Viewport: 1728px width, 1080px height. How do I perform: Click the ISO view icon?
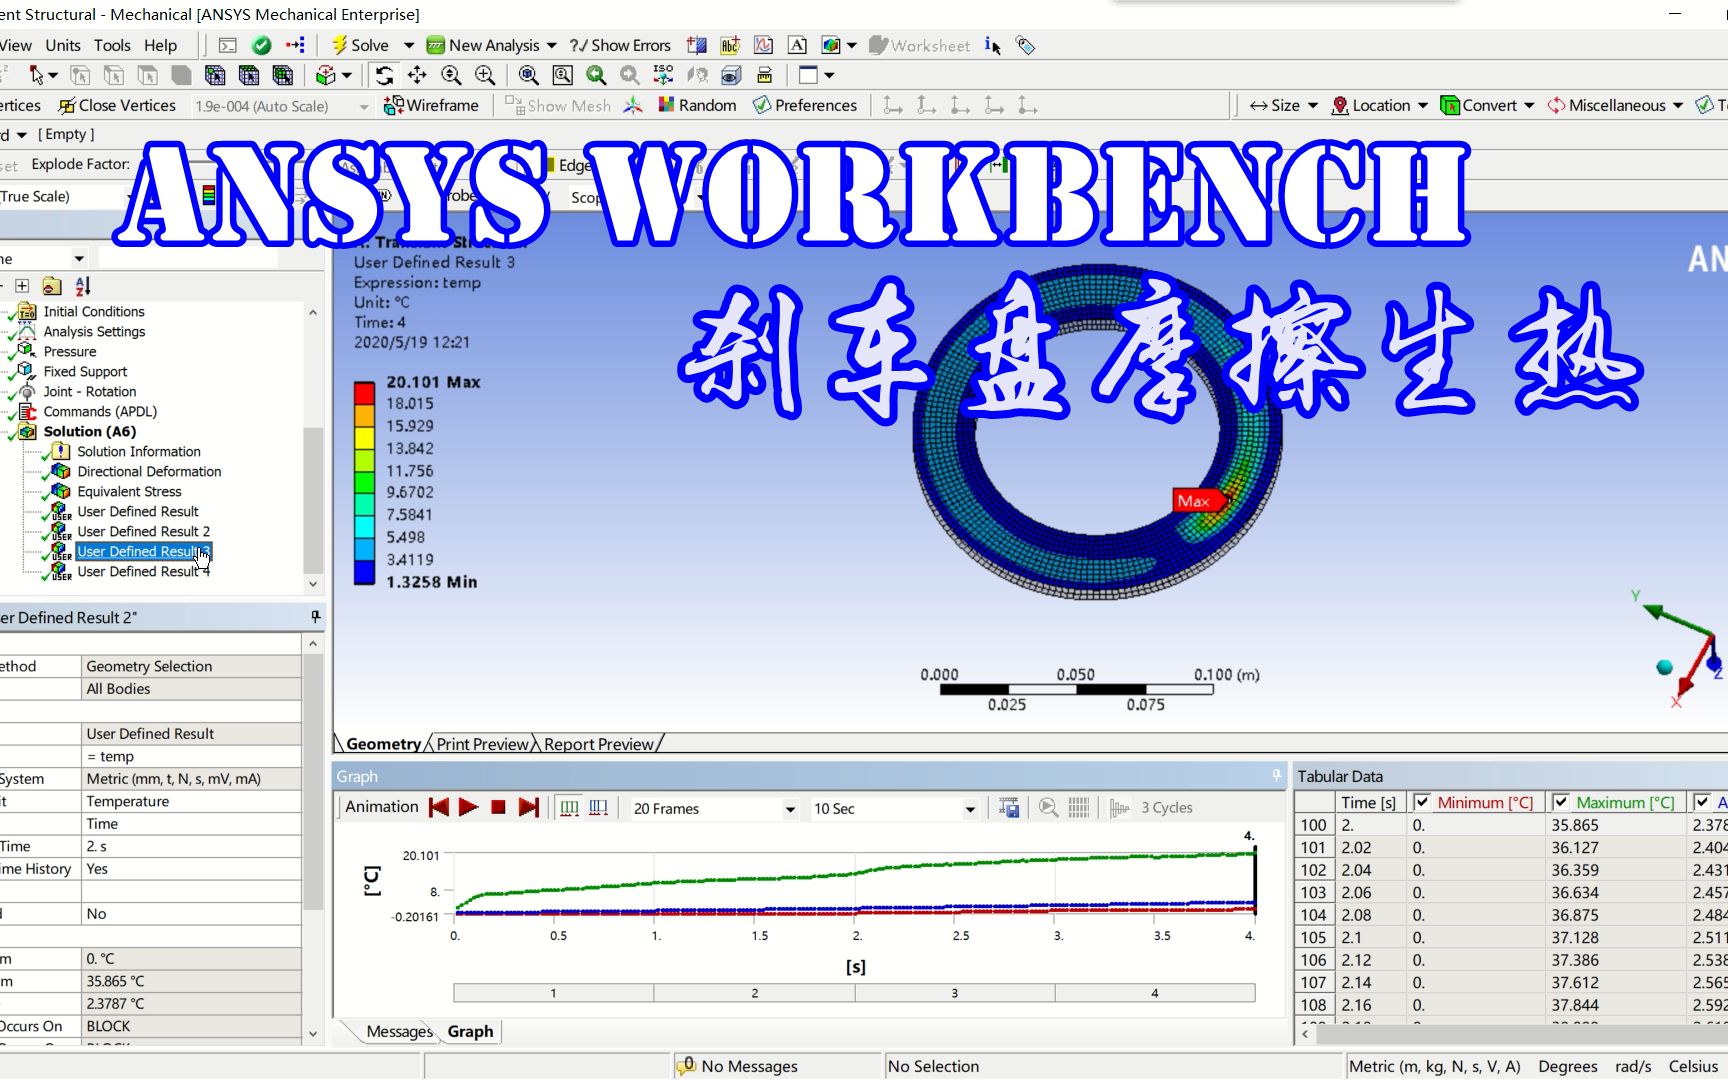point(663,75)
